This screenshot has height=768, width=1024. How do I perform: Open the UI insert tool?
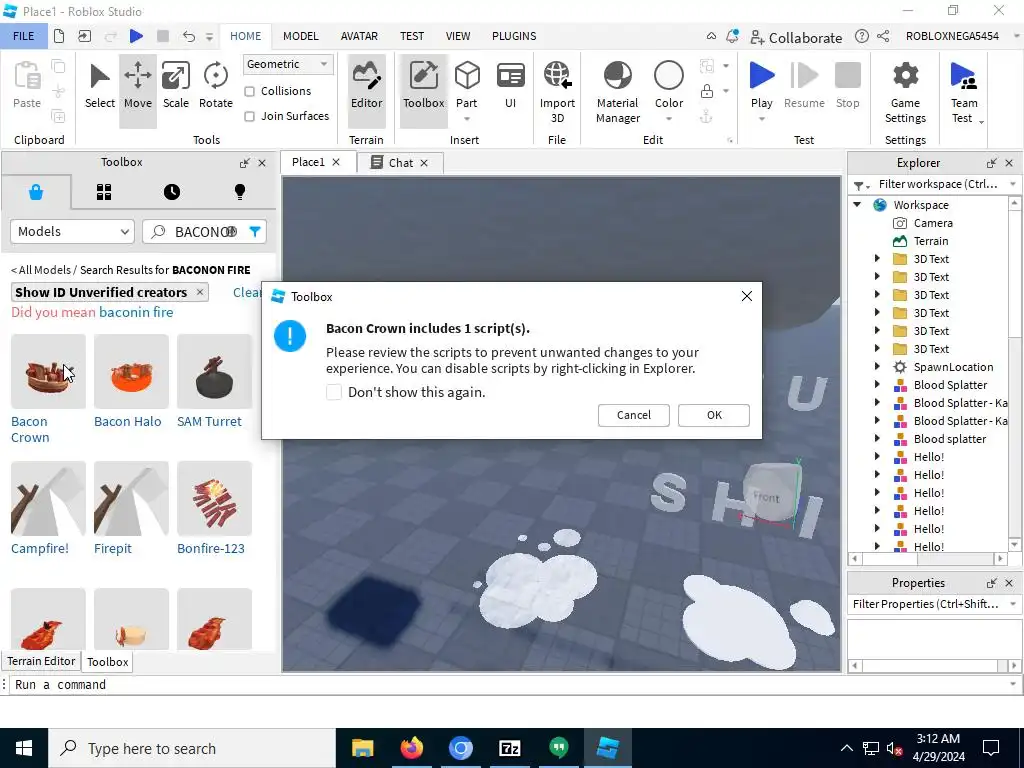[511, 87]
